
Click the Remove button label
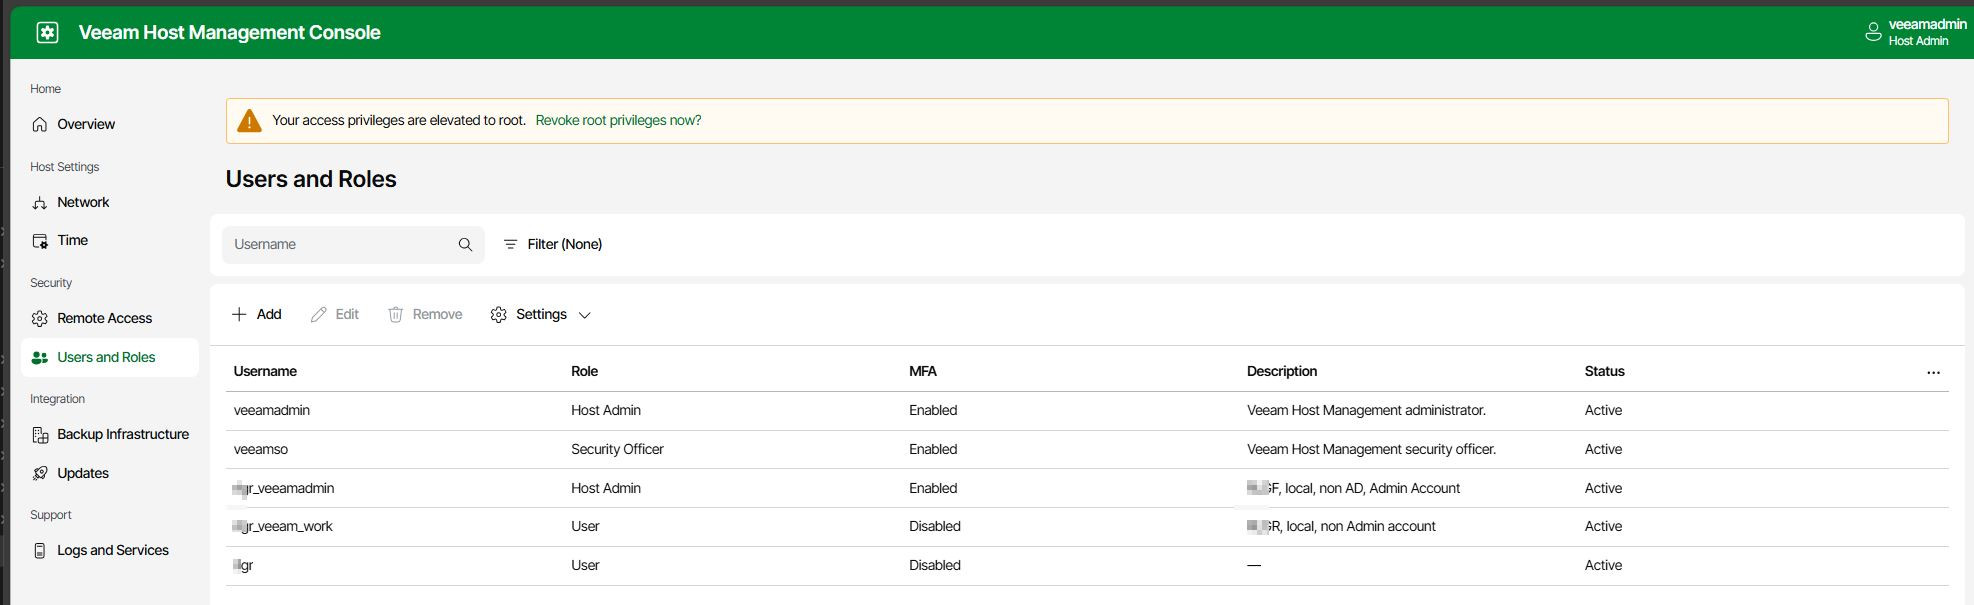tap(437, 314)
